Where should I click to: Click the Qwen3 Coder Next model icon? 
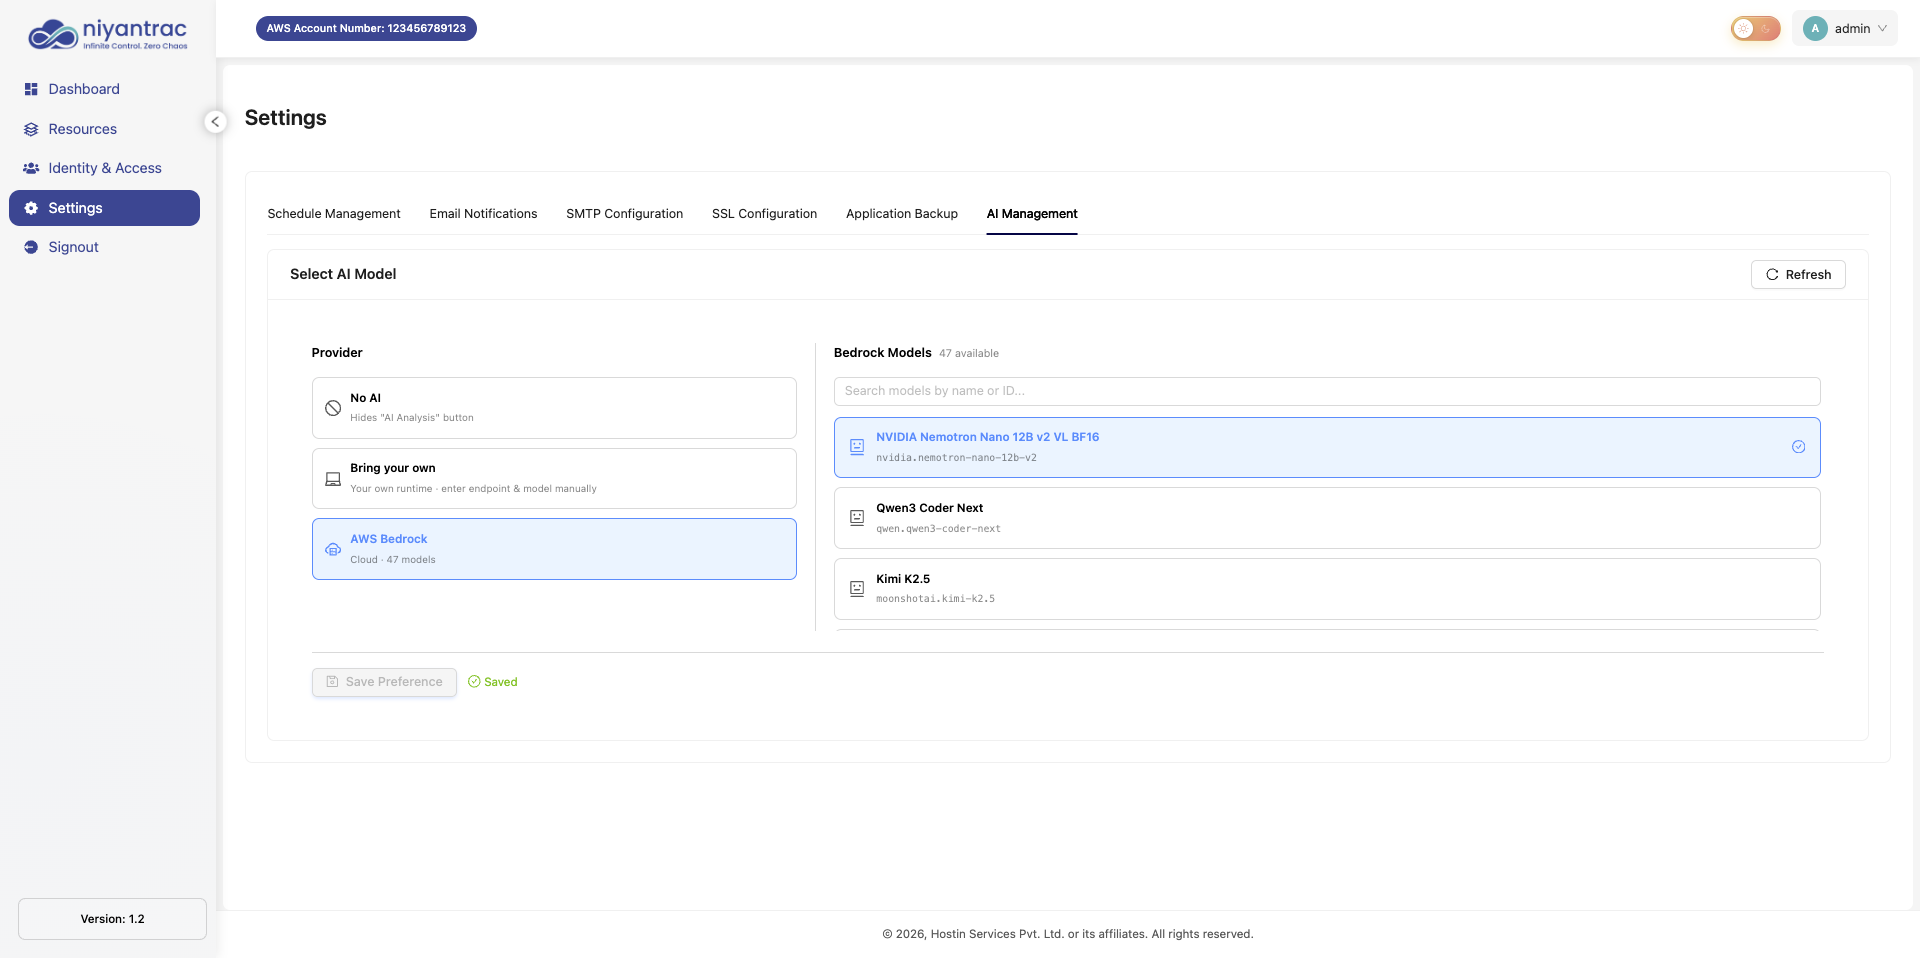point(857,518)
